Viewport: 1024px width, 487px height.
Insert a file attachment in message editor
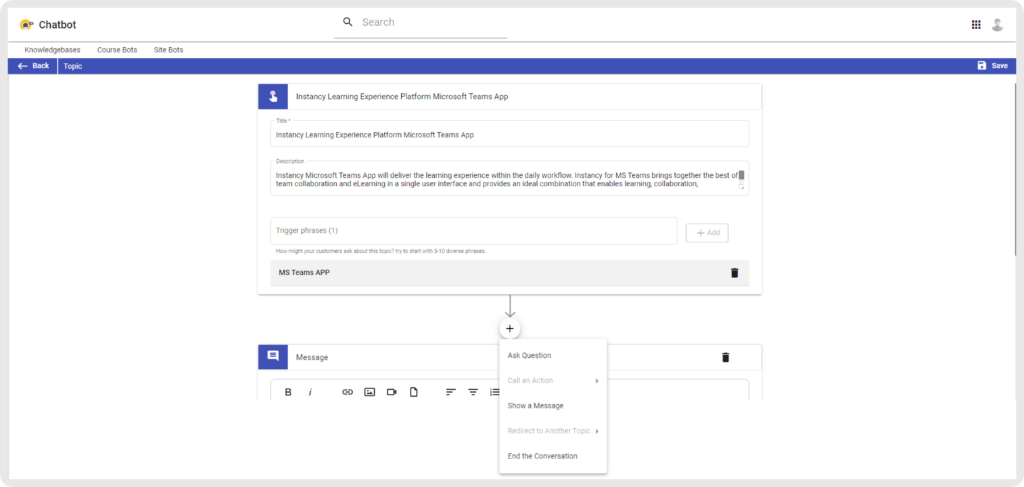413,392
